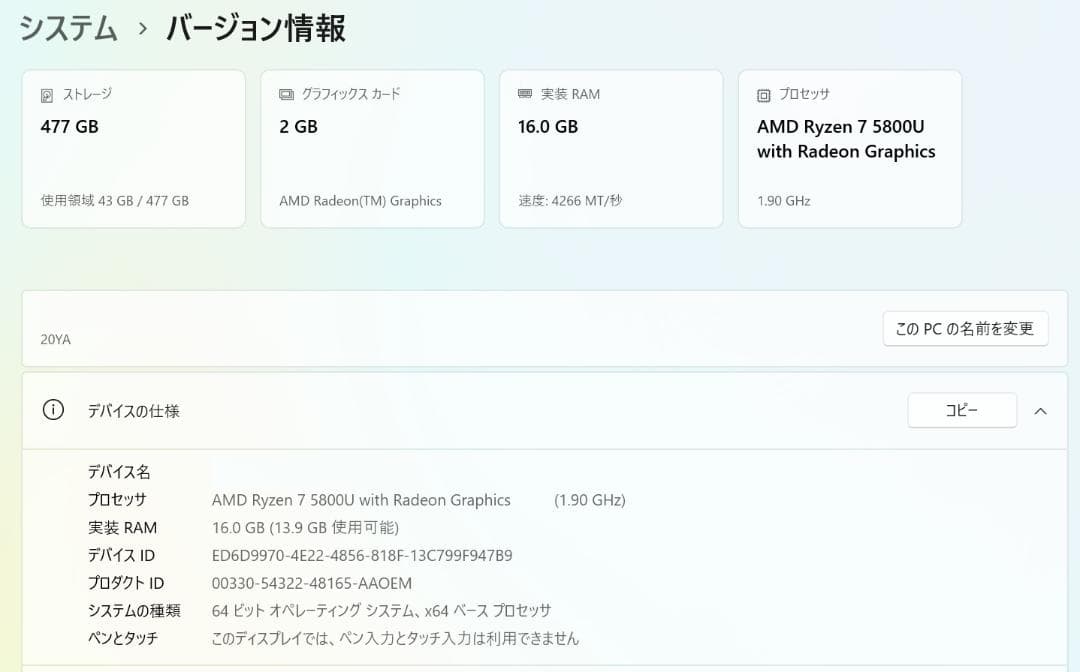Click the info icon beside デバイスの仕様
The width and height of the screenshot is (1080, 672).
pos(53,410)
